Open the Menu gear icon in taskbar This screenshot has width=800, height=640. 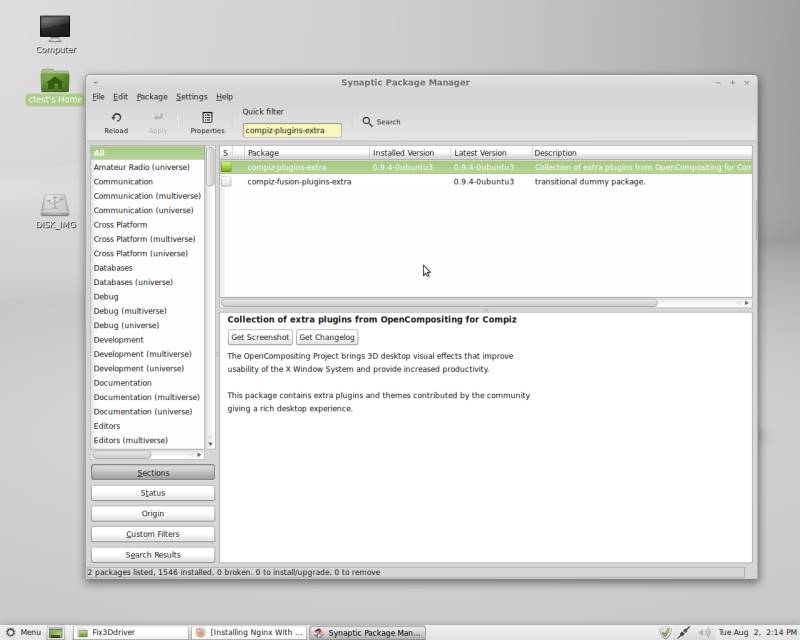coord(10,632)
